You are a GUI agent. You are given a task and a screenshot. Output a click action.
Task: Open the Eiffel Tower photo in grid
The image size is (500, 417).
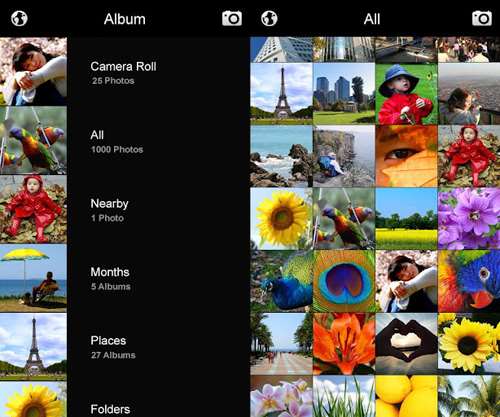pyautogui.click(x=281, y=94)
